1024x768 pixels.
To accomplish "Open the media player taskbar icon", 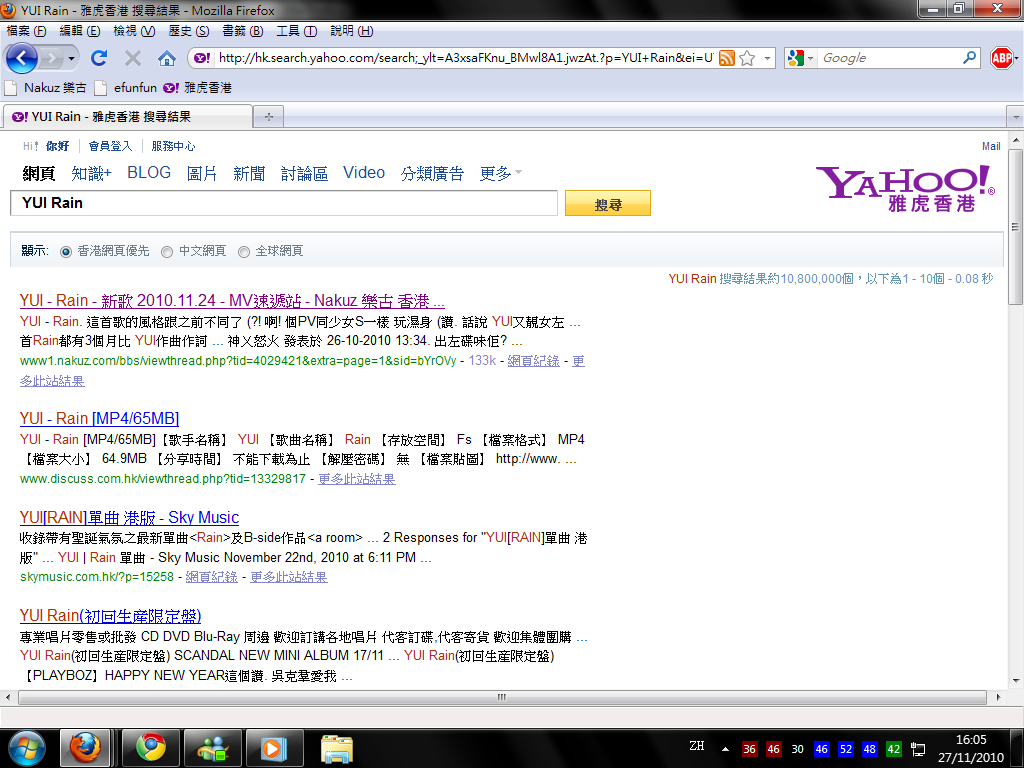I will (275, 748).
